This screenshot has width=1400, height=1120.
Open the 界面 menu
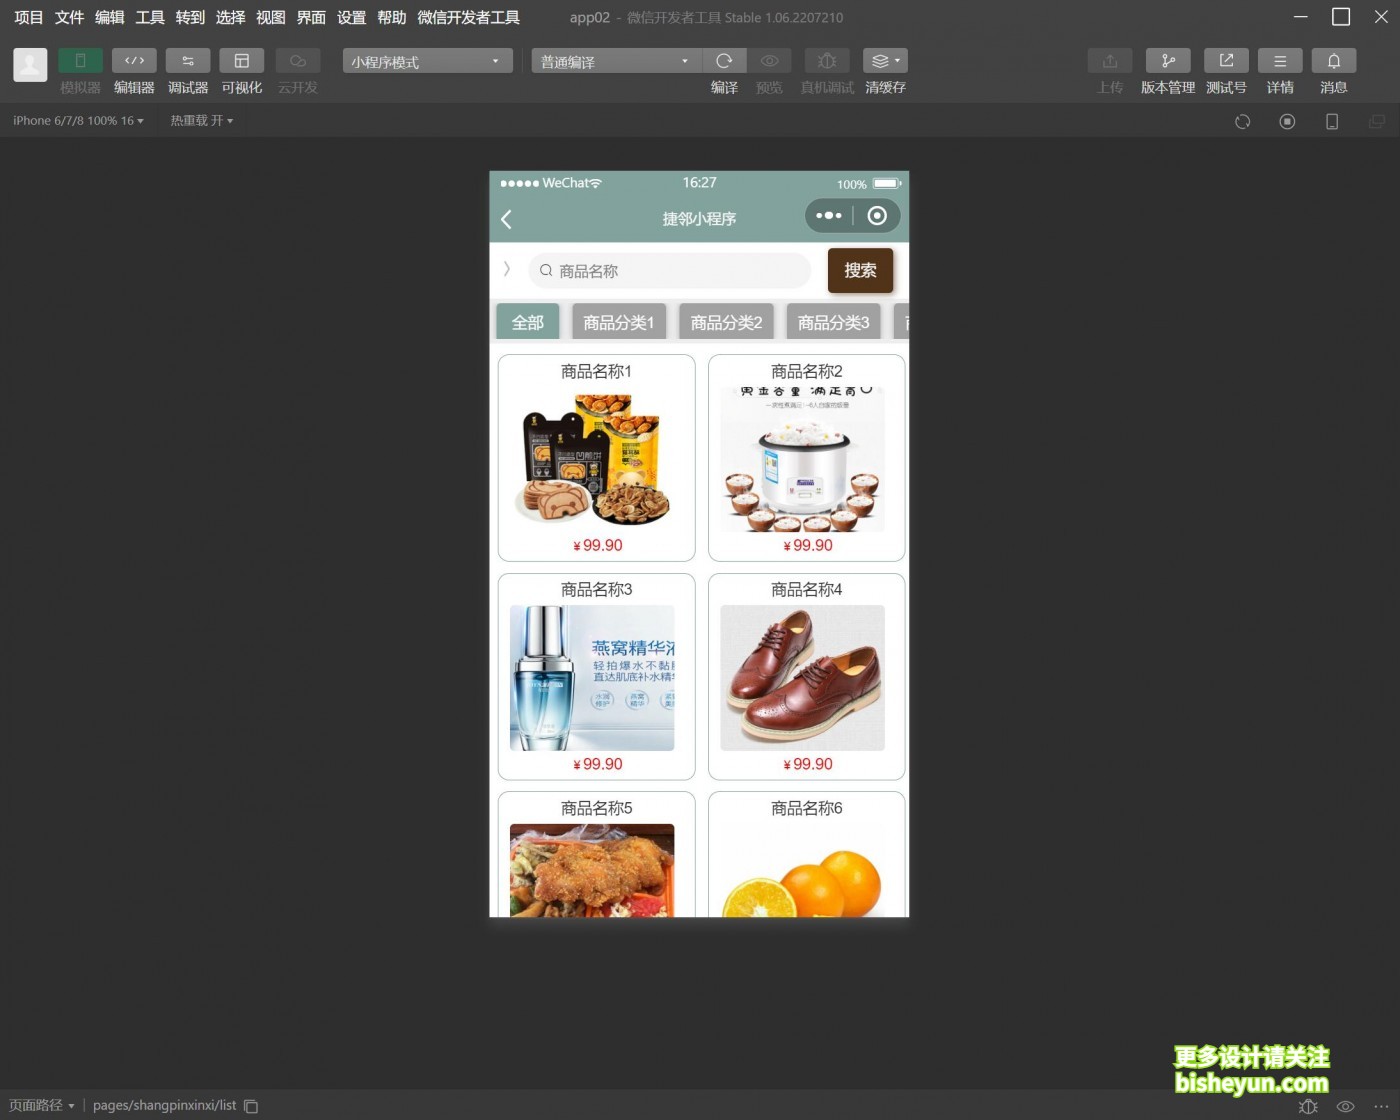[x=311, y=17]
